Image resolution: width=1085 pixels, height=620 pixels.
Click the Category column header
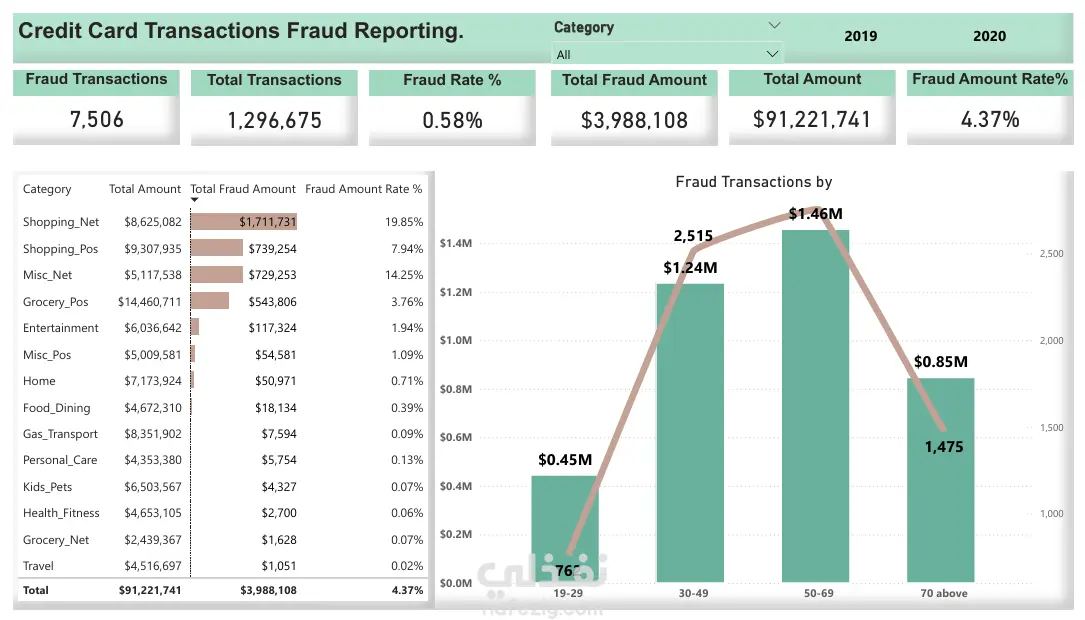(47, 189)
